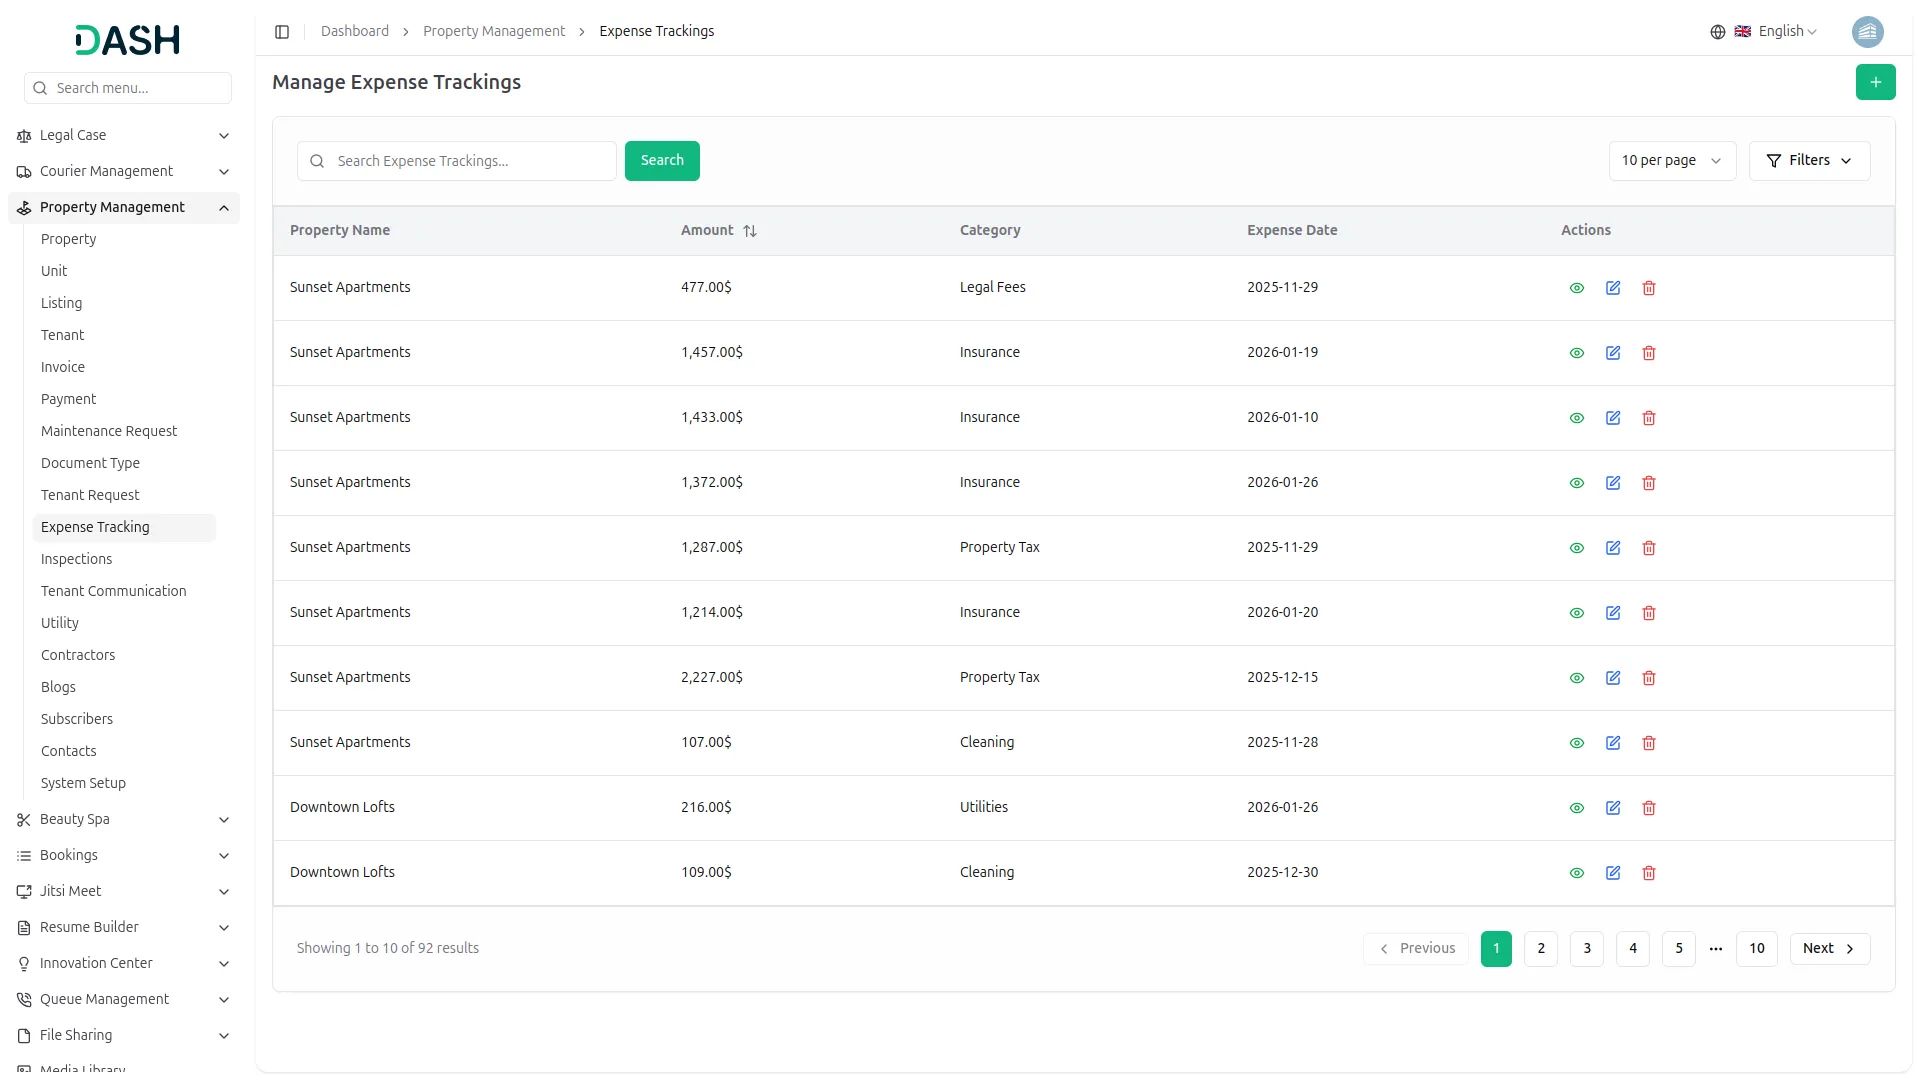1920x1080 pixels.
Task: Click the trash icon for Downtown Lofts Utilities
Action: click(x=1649, y=808)
